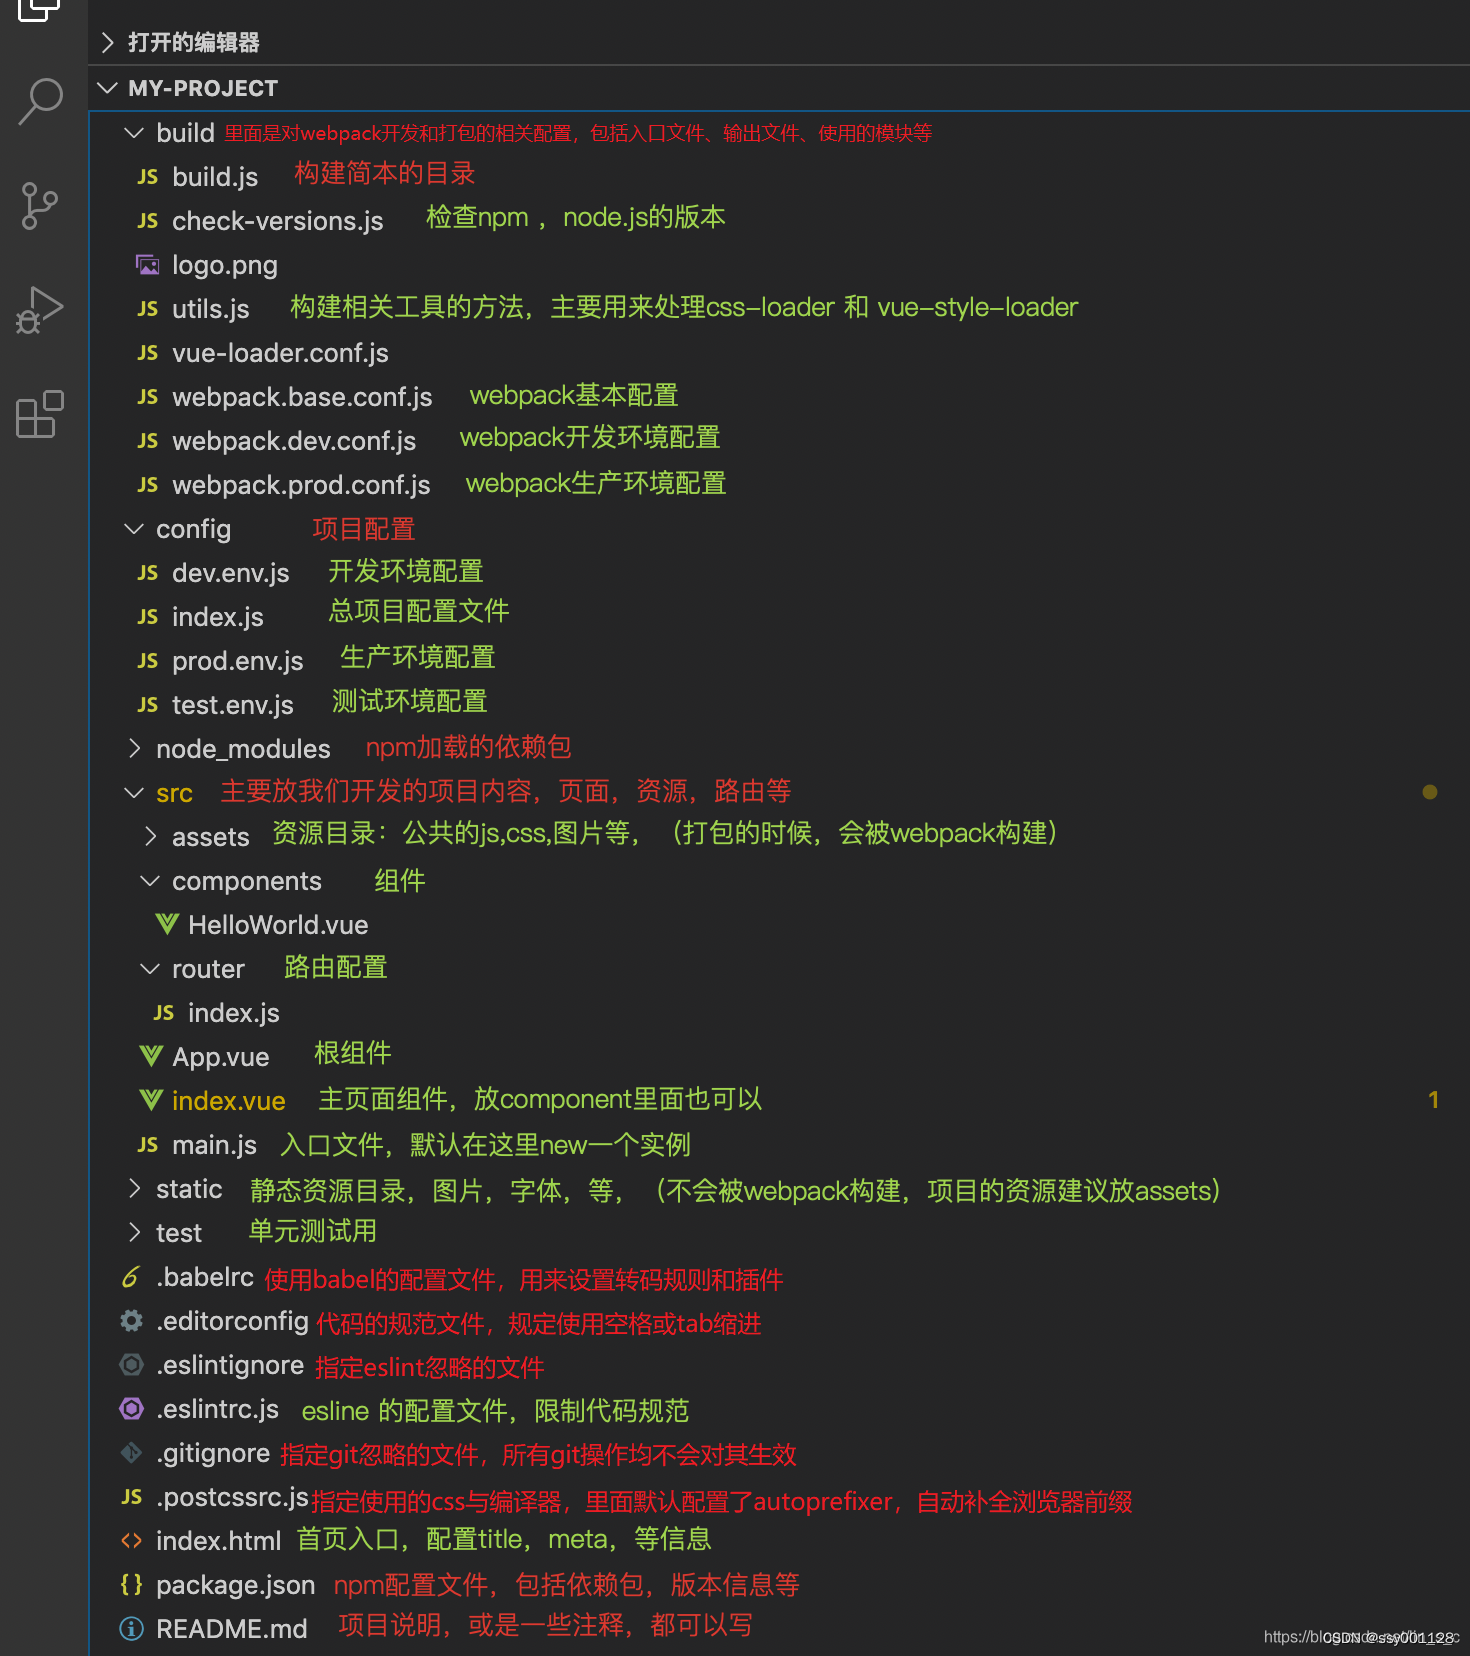Select package.json file name
The image size is (1470, 1656).
[x=236, y=1585]
